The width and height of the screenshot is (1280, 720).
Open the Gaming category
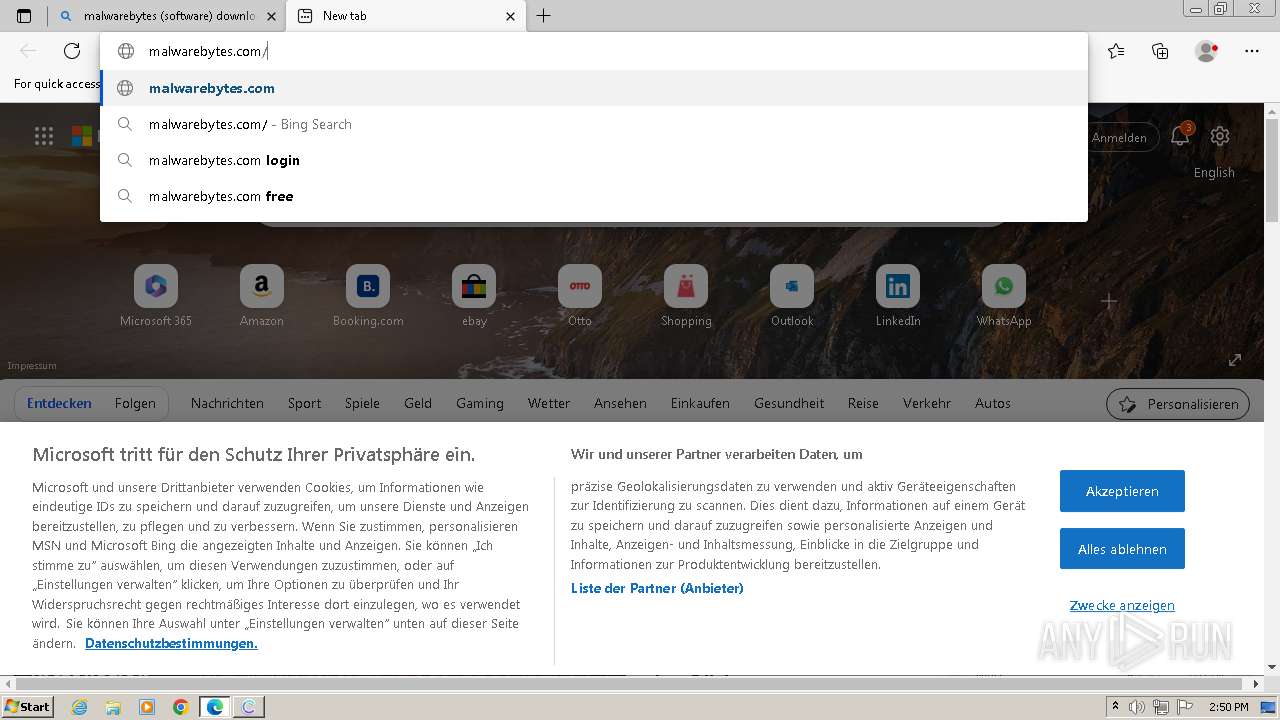480,403
